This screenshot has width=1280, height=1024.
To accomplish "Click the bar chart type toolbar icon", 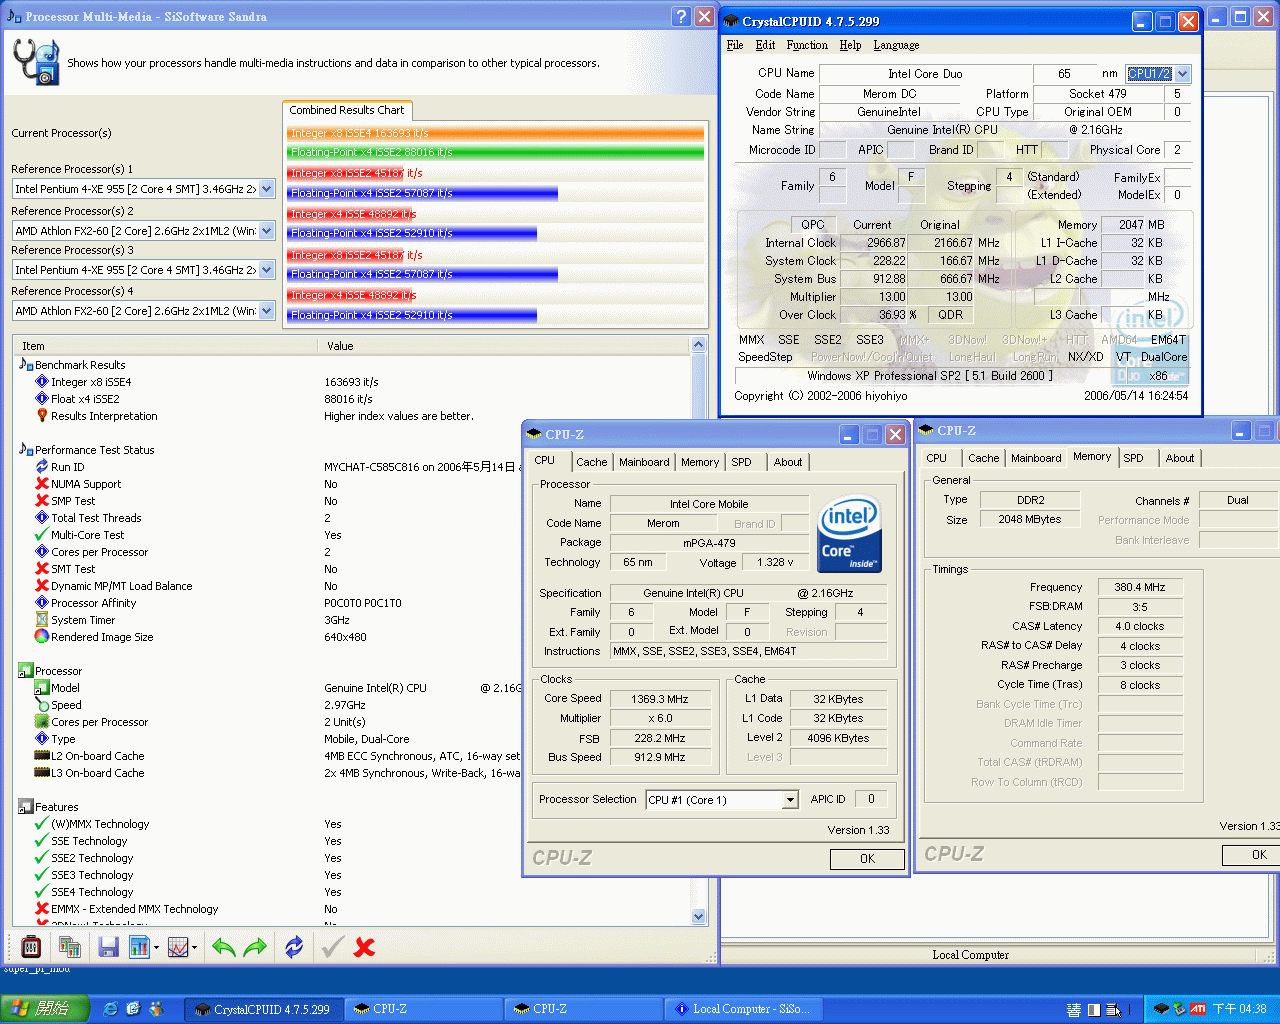I will tap(139, 946).
